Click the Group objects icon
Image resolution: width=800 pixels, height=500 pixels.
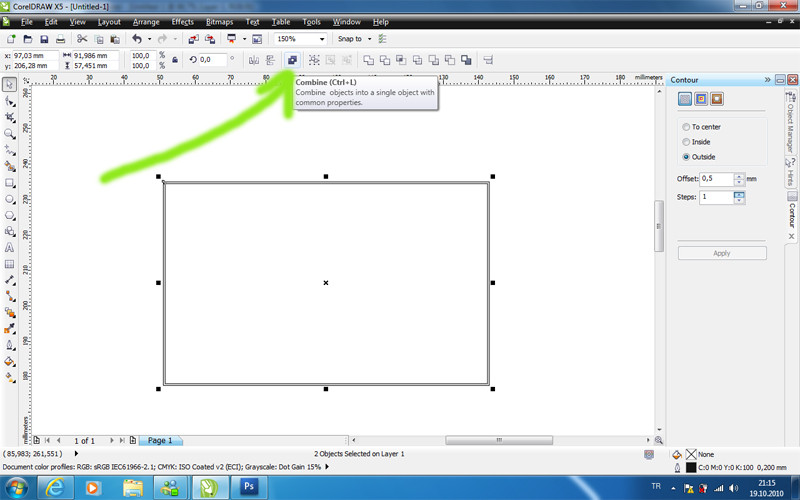pos(314,60)
